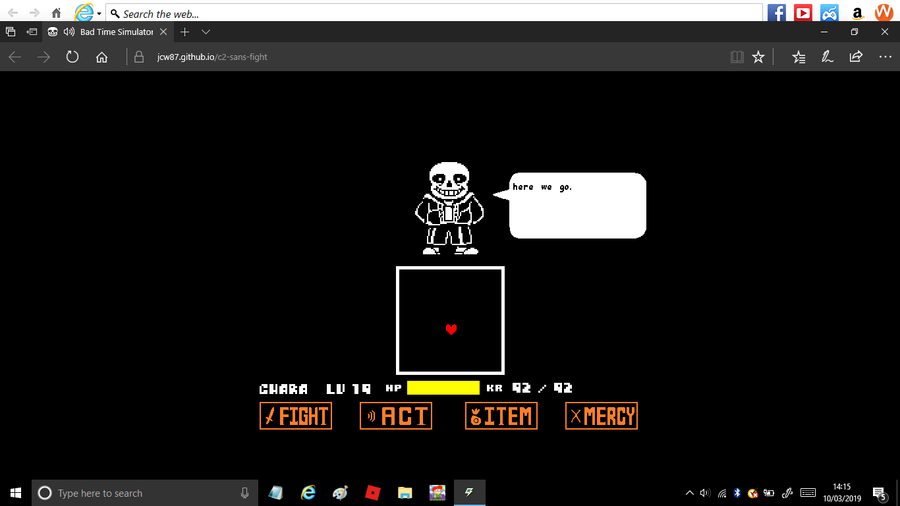Activate Cortana microphone icon
The image size is (900, 506).
[x=245, y=493]
